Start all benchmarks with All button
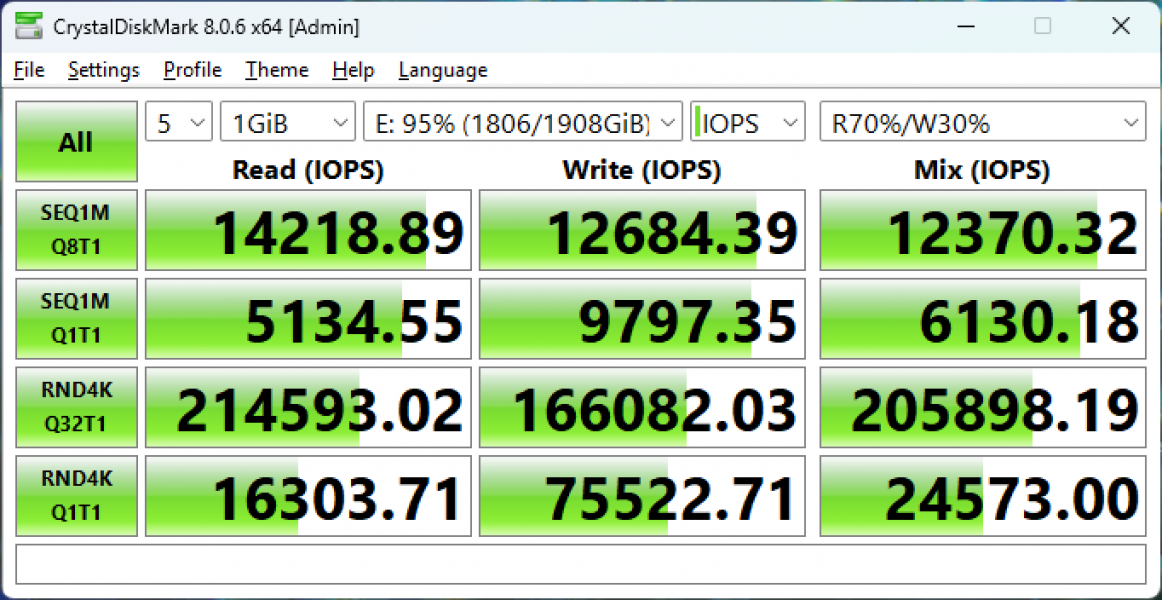Viewport: 1162px width, 600px height. pos(76,141)
